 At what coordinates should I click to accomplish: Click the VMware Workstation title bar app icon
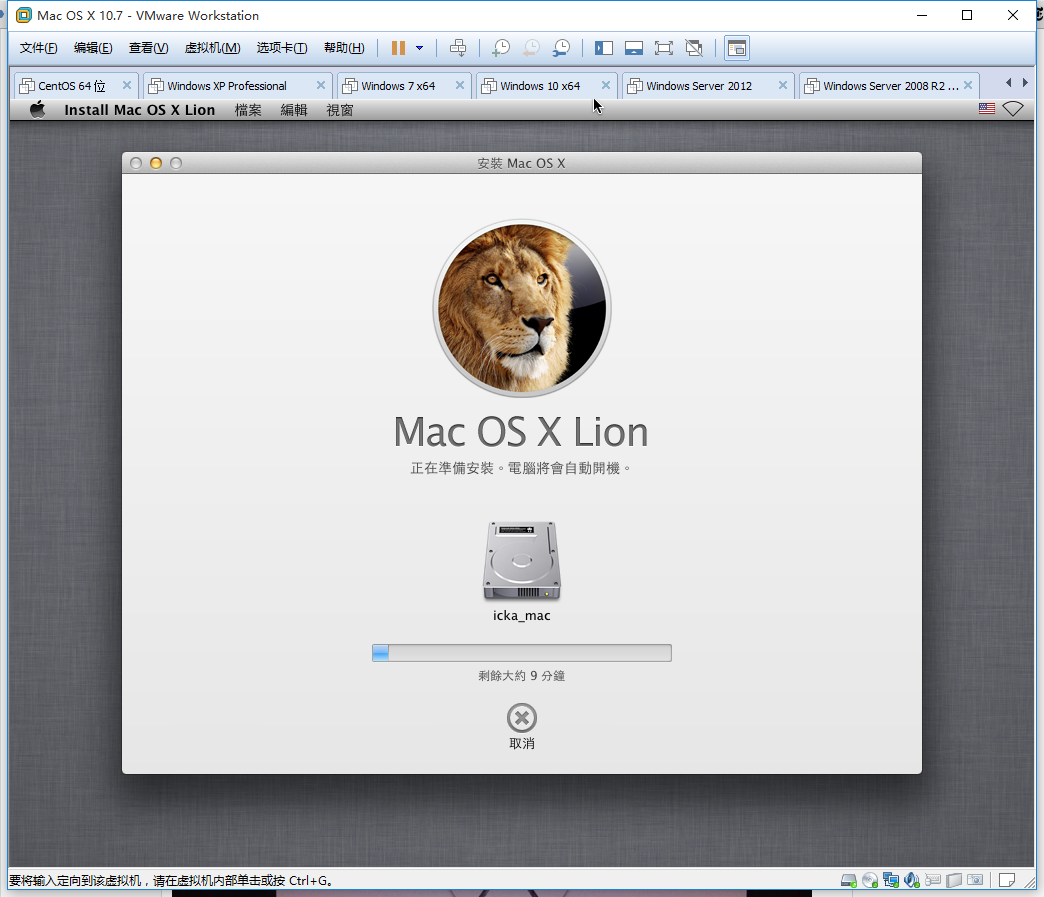click(24, 15)
